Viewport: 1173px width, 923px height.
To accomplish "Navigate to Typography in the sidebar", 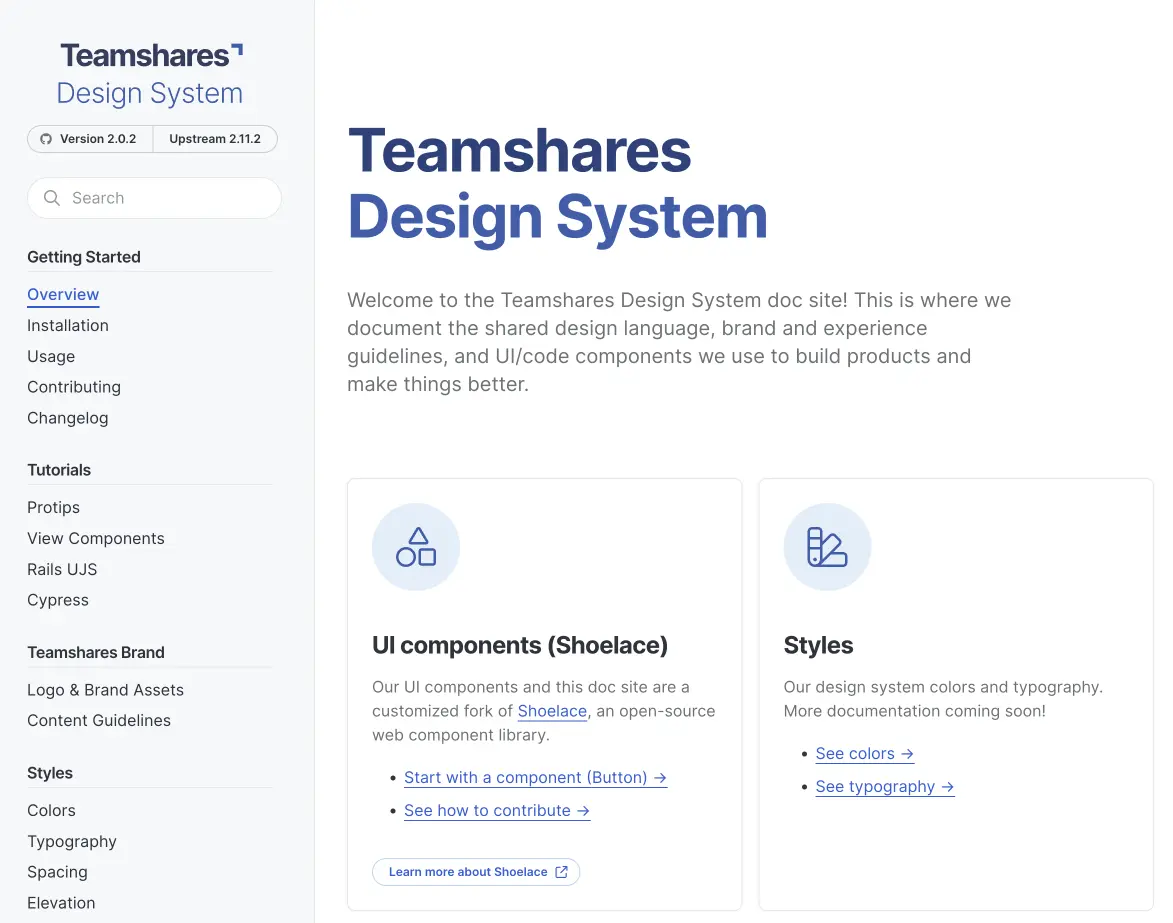I will click(x=72, y=842).
